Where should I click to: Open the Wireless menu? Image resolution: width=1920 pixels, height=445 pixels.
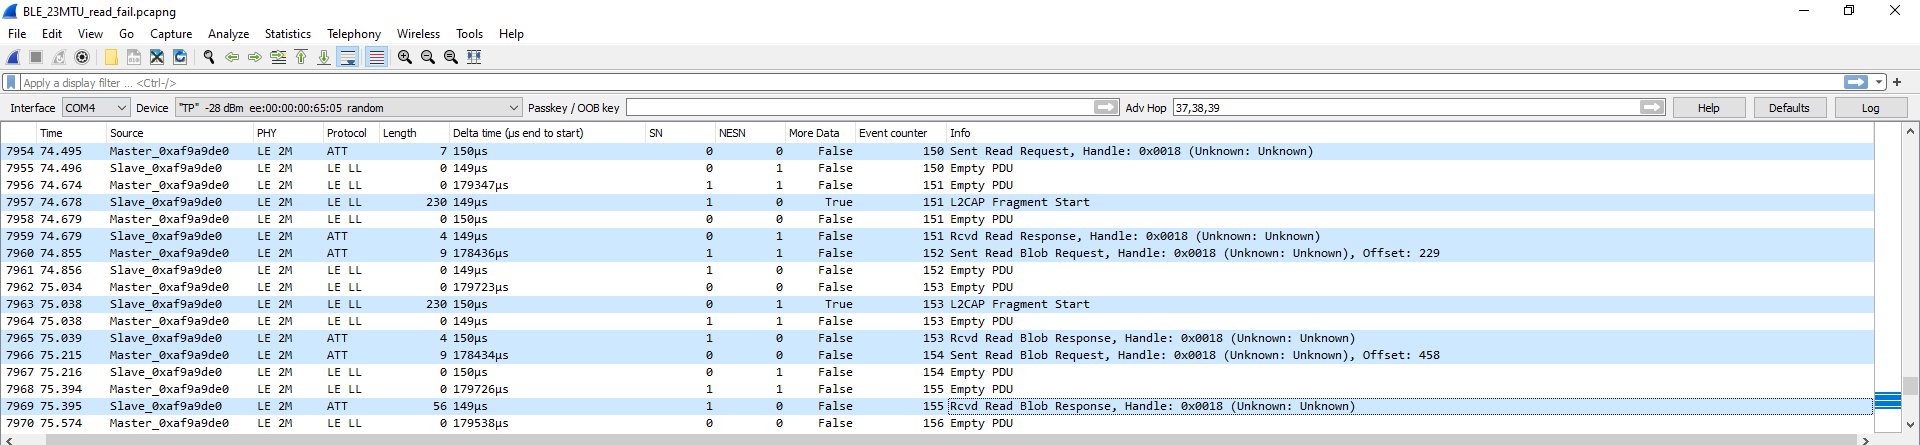pyautogui.click(x=418, y=34)
